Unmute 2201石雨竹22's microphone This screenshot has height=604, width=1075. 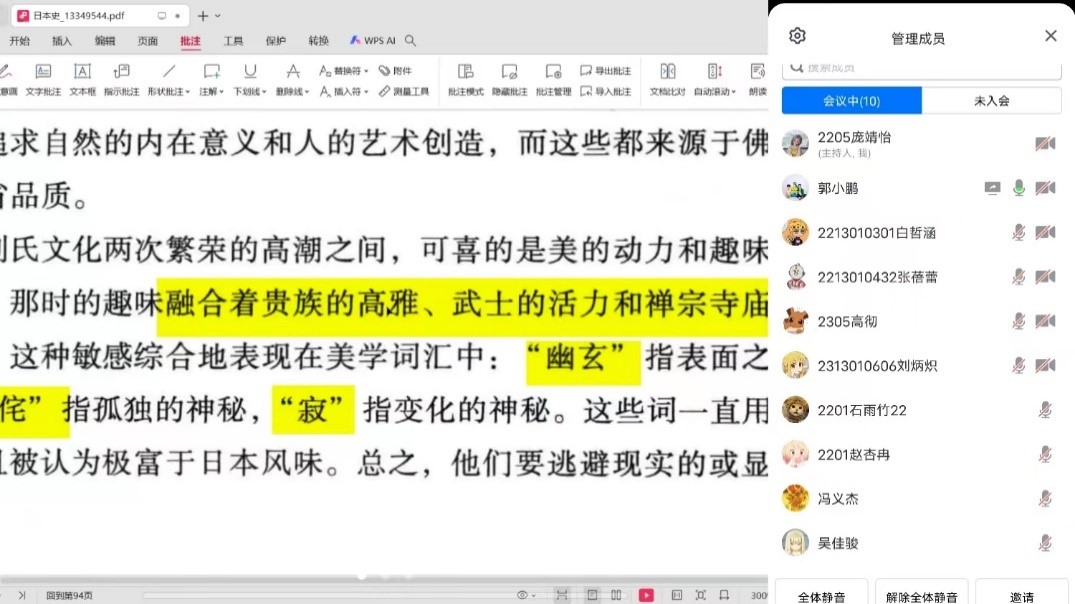pyautogui.click(x=1045, y=410)
